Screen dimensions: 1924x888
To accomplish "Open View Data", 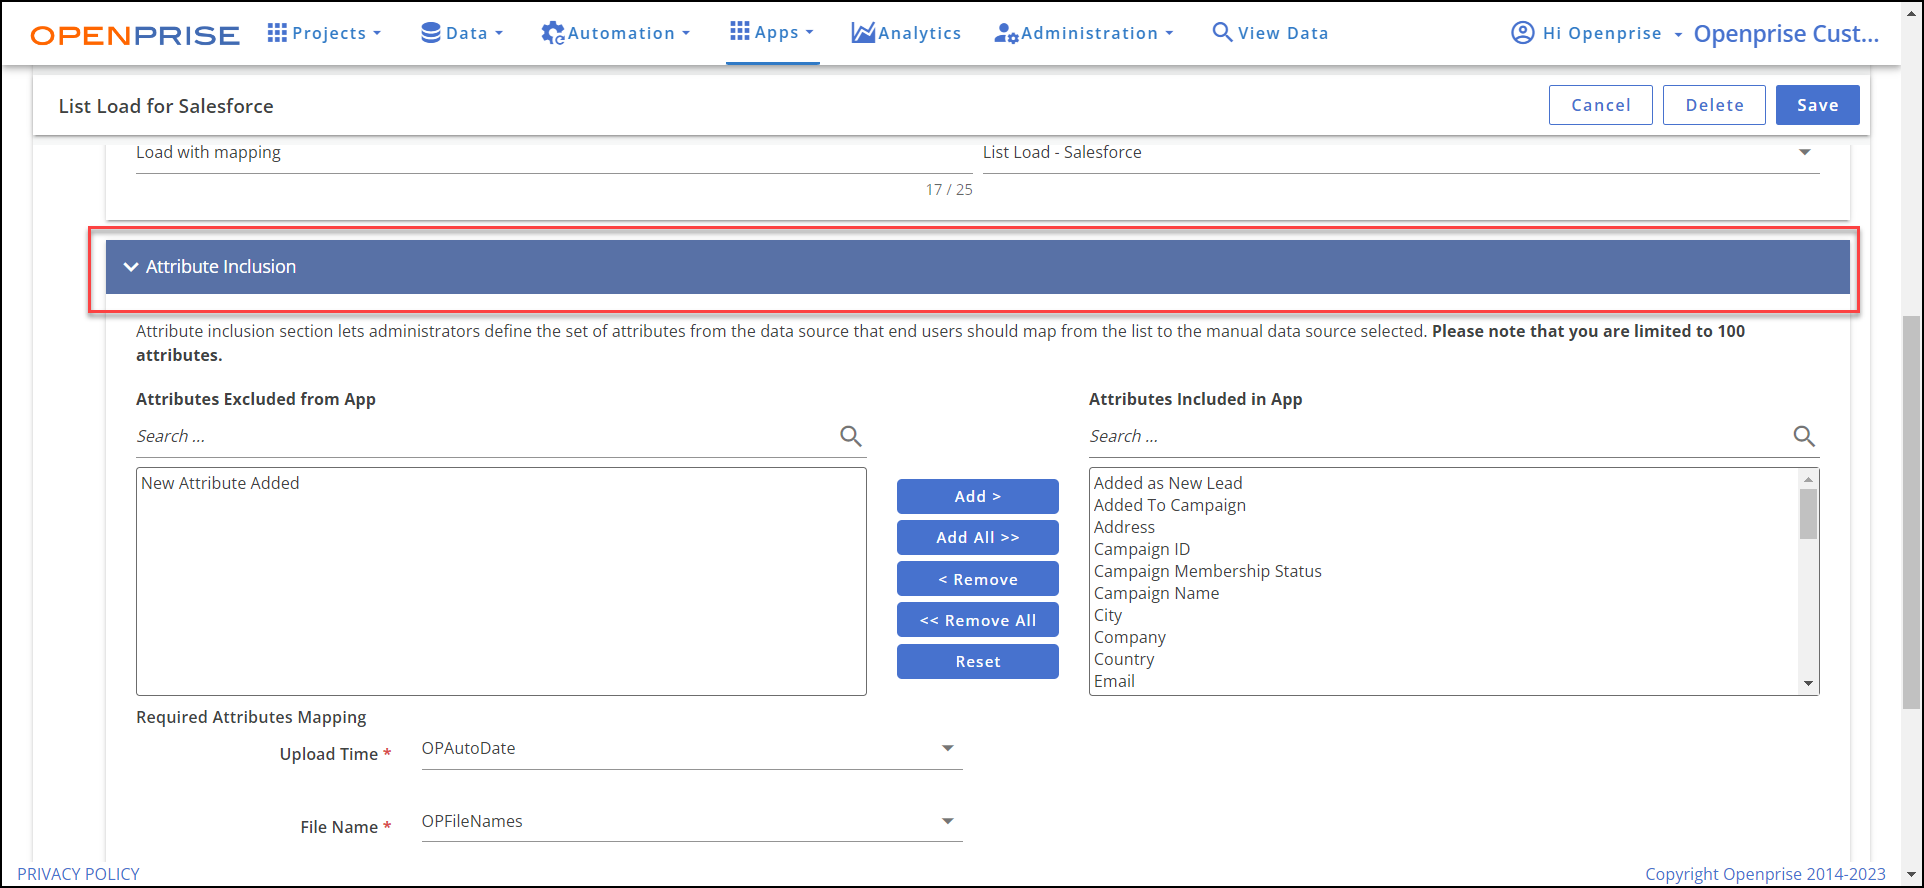I will [x=1270, y=33].
